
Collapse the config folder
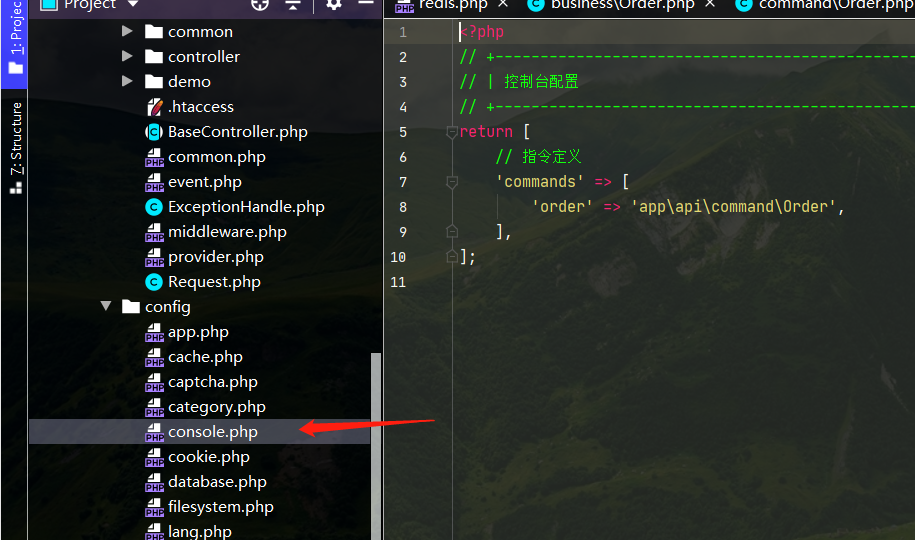[106, 306]
